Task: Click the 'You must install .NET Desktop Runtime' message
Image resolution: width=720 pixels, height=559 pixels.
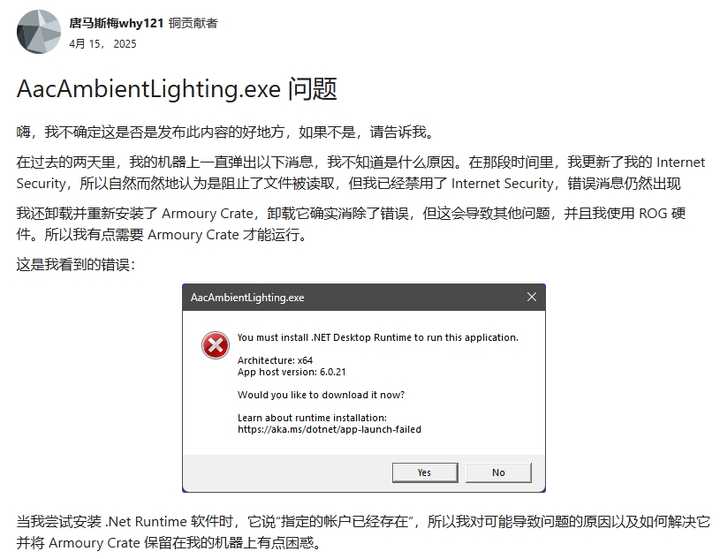Action: coord(378,337)
